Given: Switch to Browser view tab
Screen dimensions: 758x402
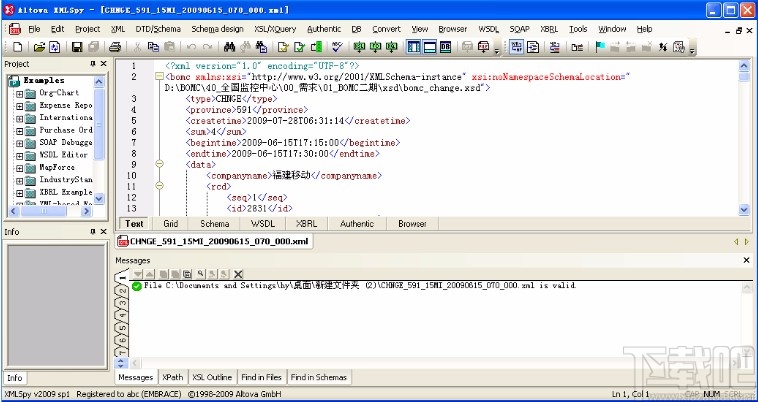Looking at the screenshot, I should (x=412, y=224).
